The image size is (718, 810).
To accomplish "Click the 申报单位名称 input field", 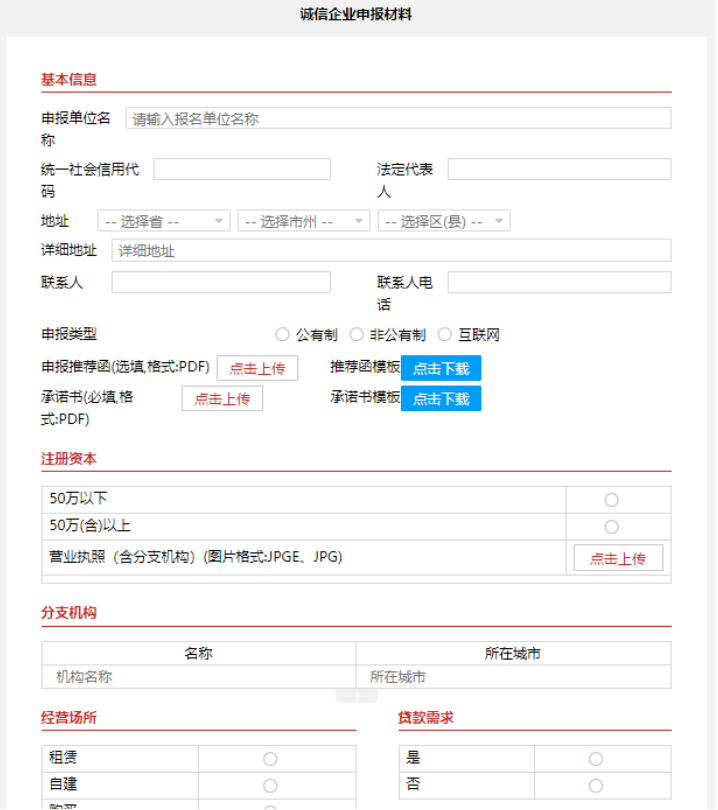I will 398,119.
